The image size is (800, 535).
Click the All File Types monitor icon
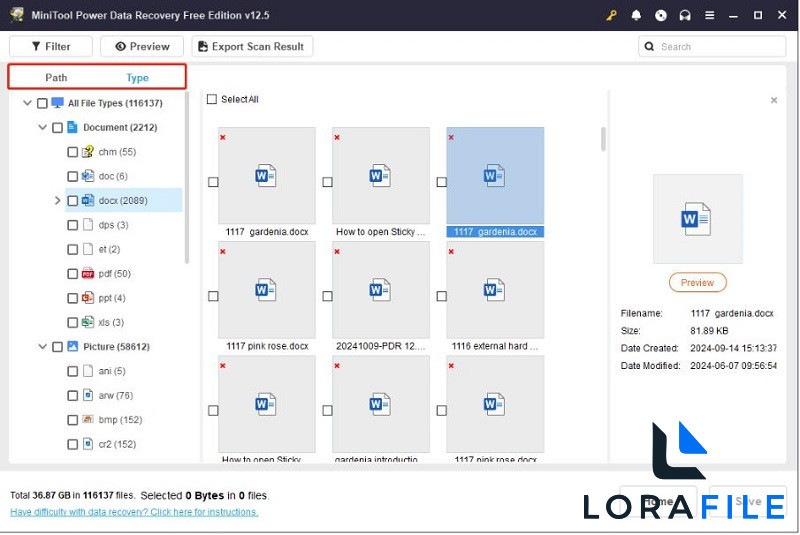(58, 103)
